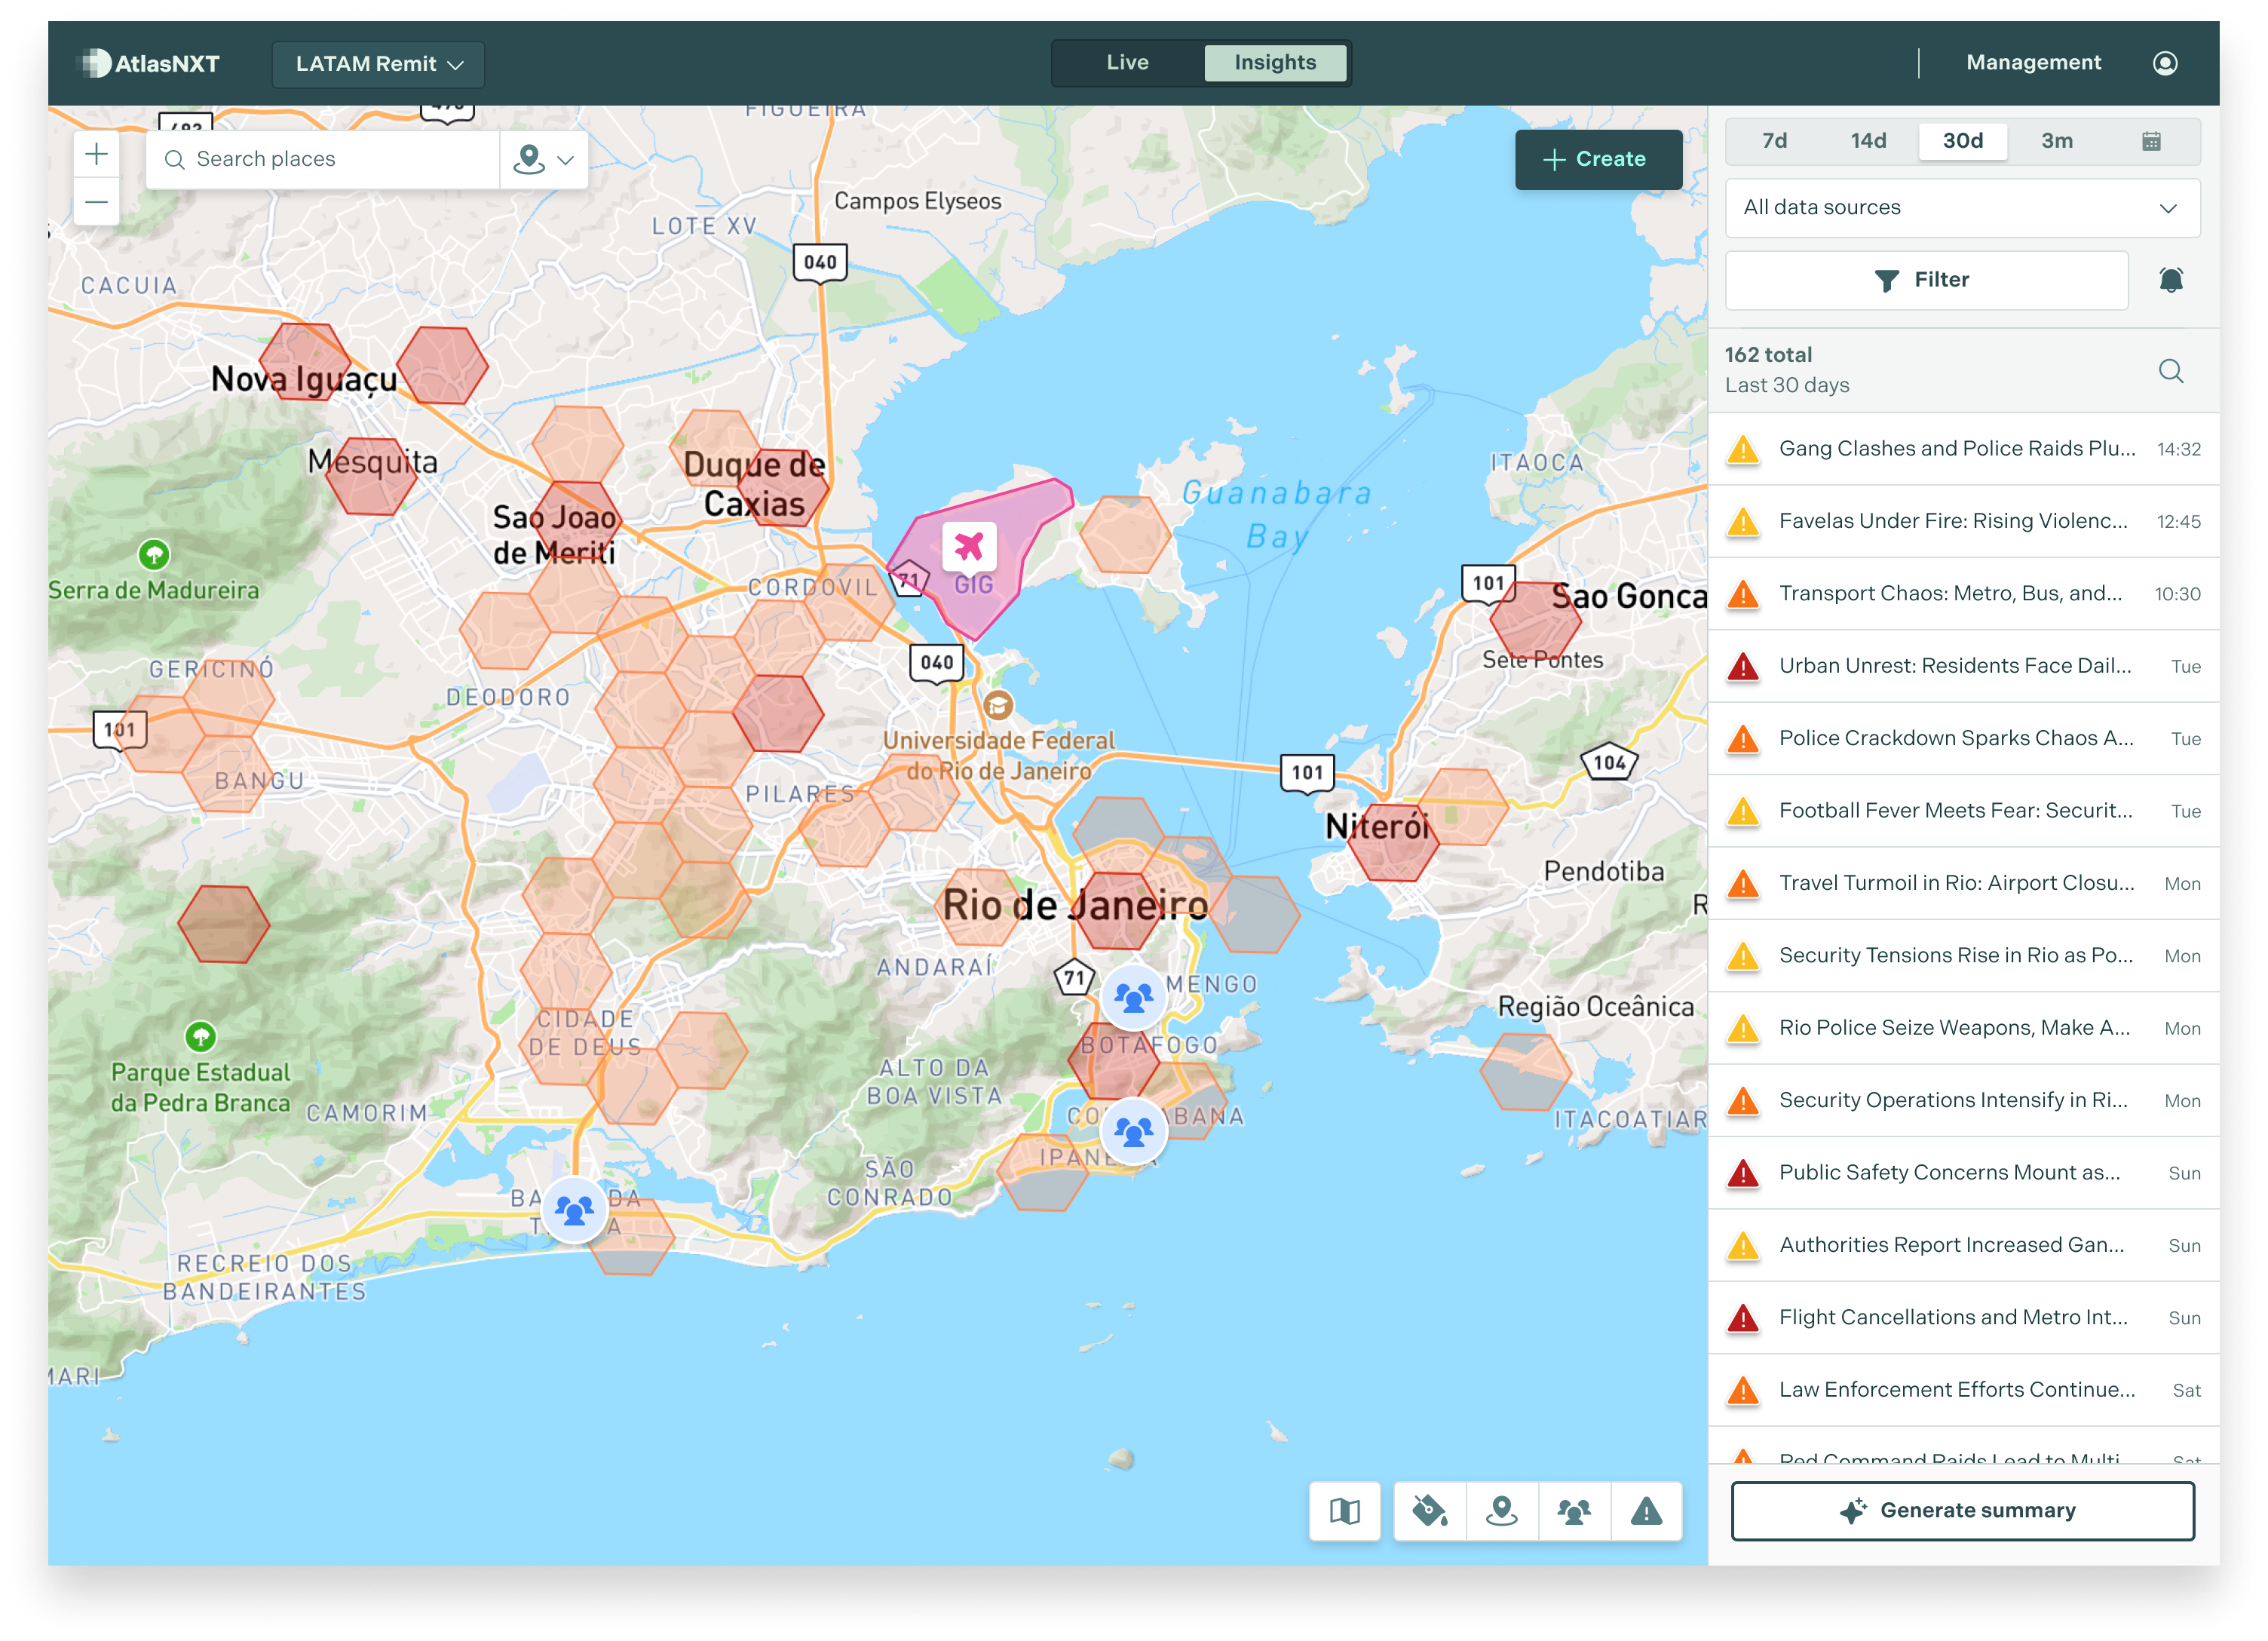The width and height of the screenshot is (2268, 1641).
Task: Open the LATAM Remit workspace dropdown
Action: (x=378, y=64)
